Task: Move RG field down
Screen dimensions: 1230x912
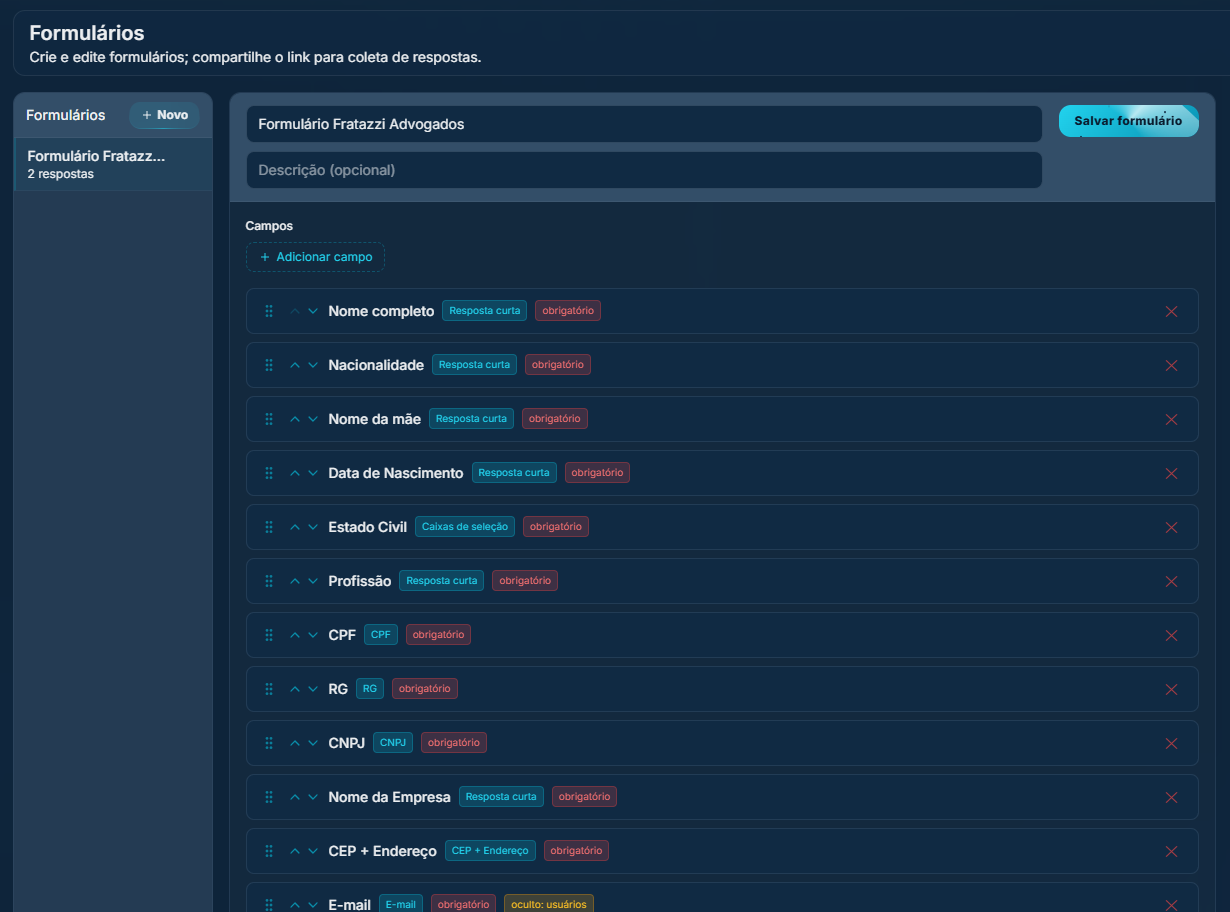Action: (x=313, y=689)
